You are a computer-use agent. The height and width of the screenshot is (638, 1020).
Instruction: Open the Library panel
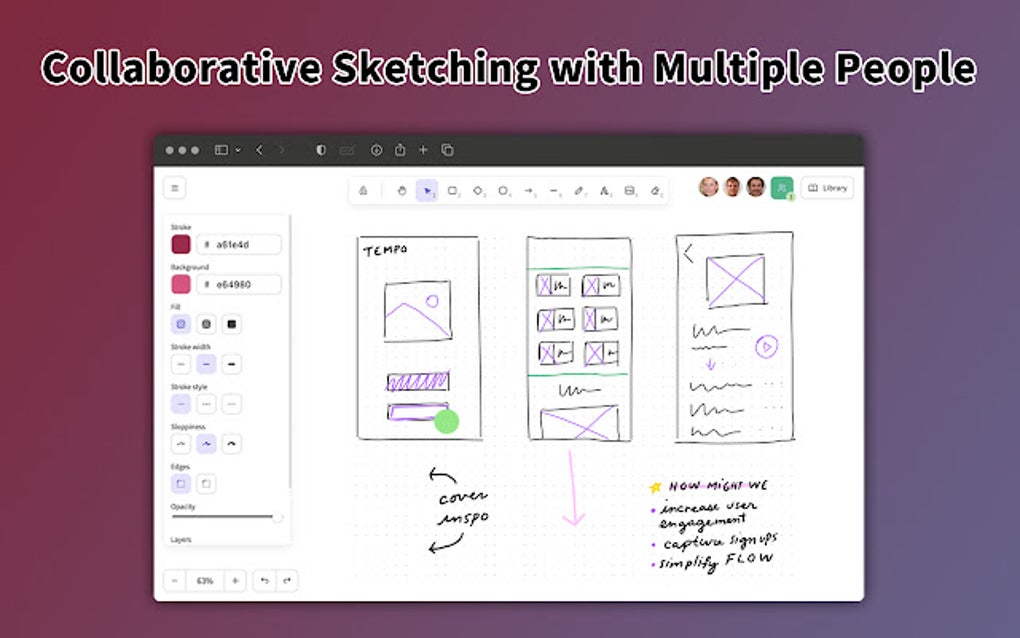830,188
